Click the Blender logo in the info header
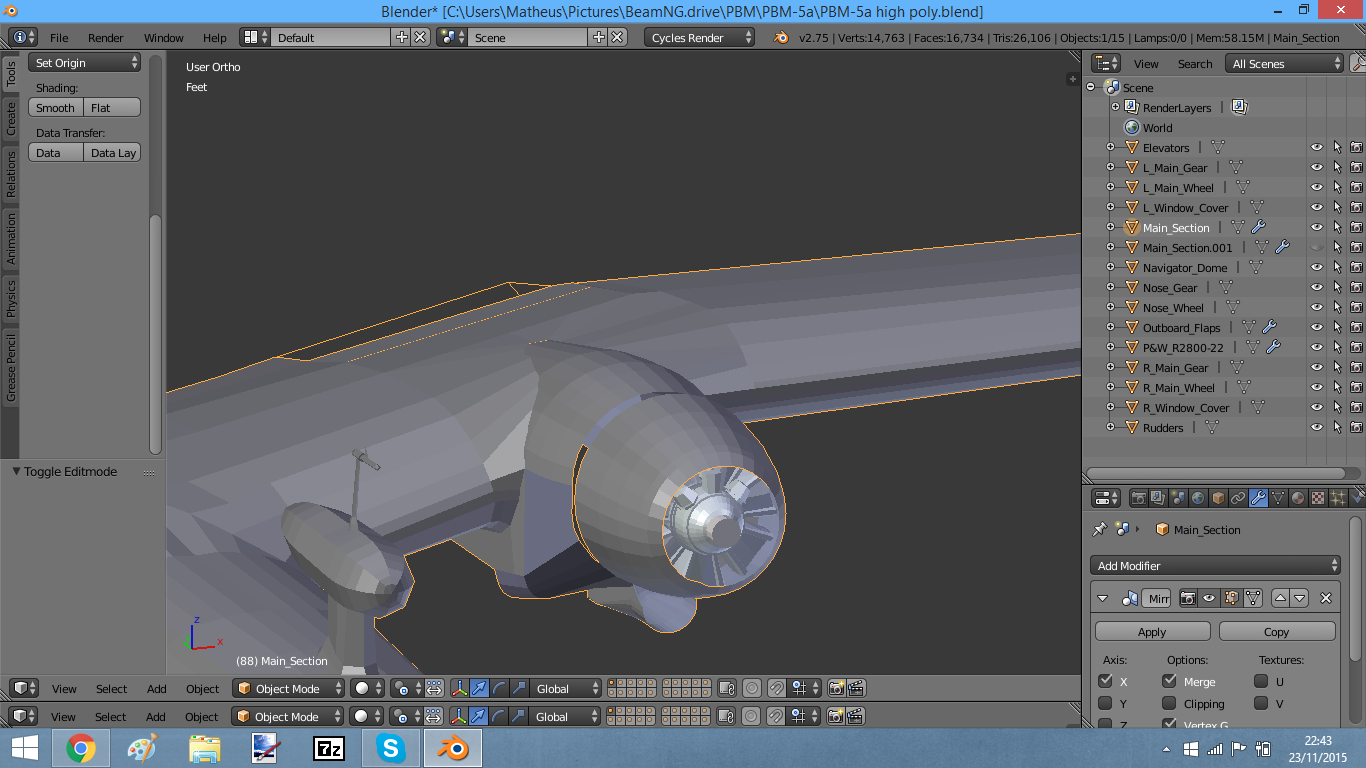This screenshot has height=768, width=1366. pos(781,37)
